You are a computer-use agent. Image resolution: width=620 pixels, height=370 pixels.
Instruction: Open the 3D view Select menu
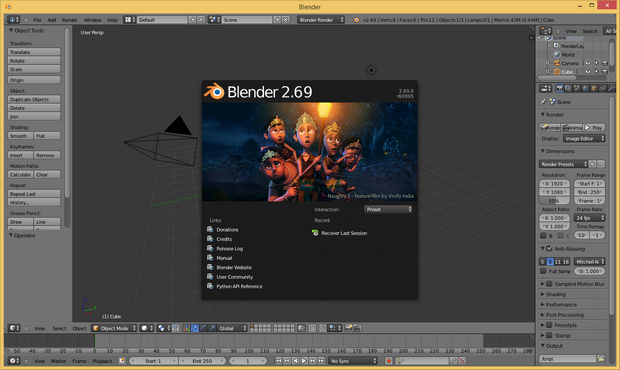(x=59, y=328)
